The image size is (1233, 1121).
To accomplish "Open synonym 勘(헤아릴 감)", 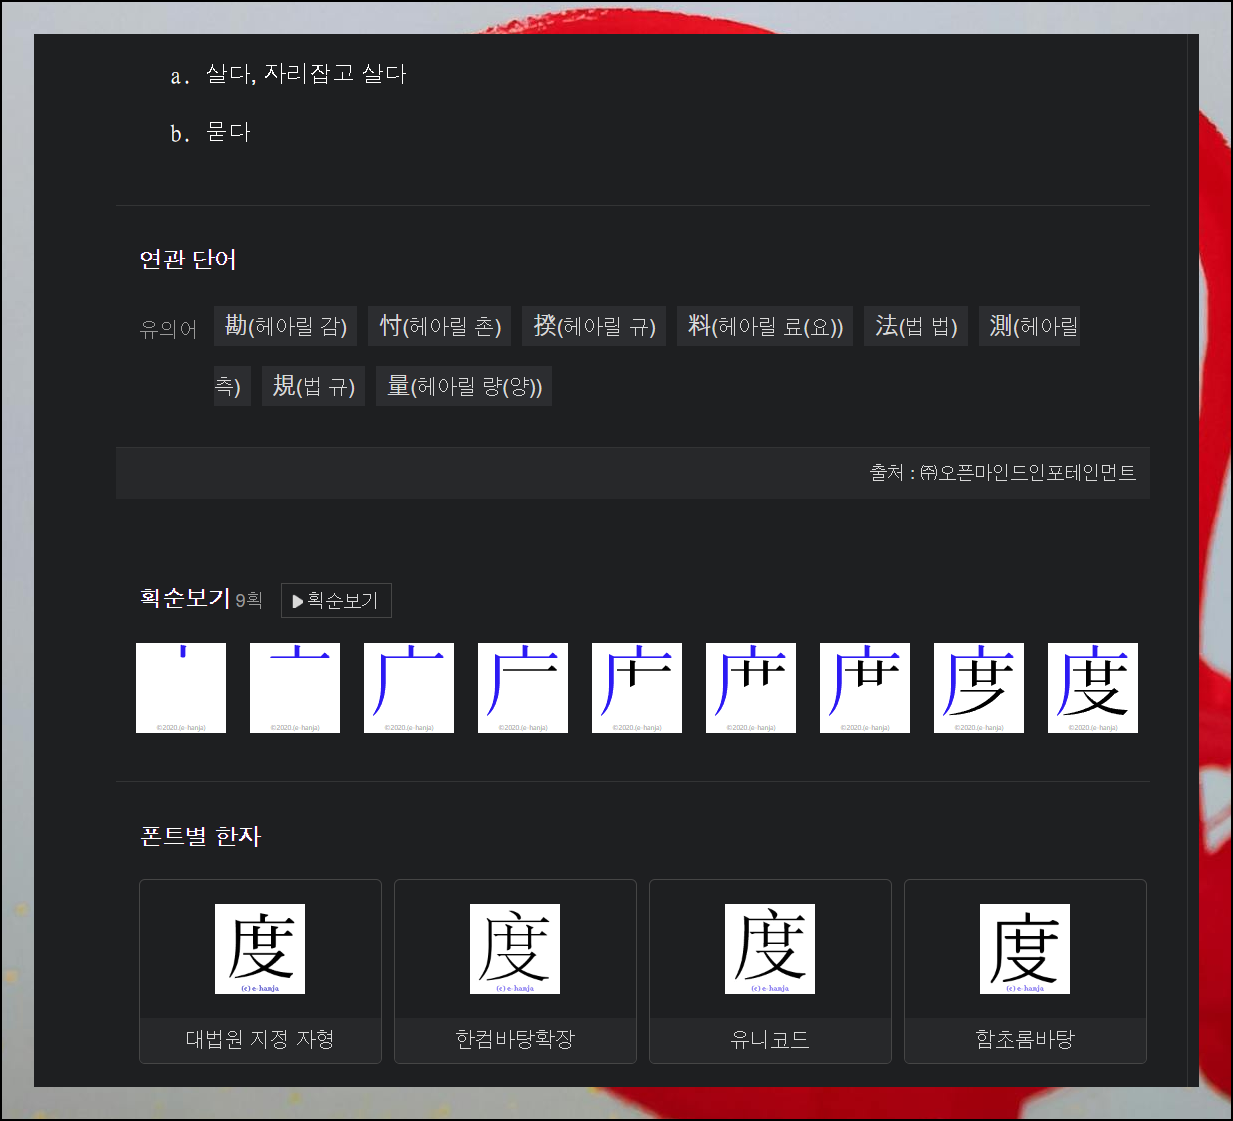I will [x=286, y=326].
